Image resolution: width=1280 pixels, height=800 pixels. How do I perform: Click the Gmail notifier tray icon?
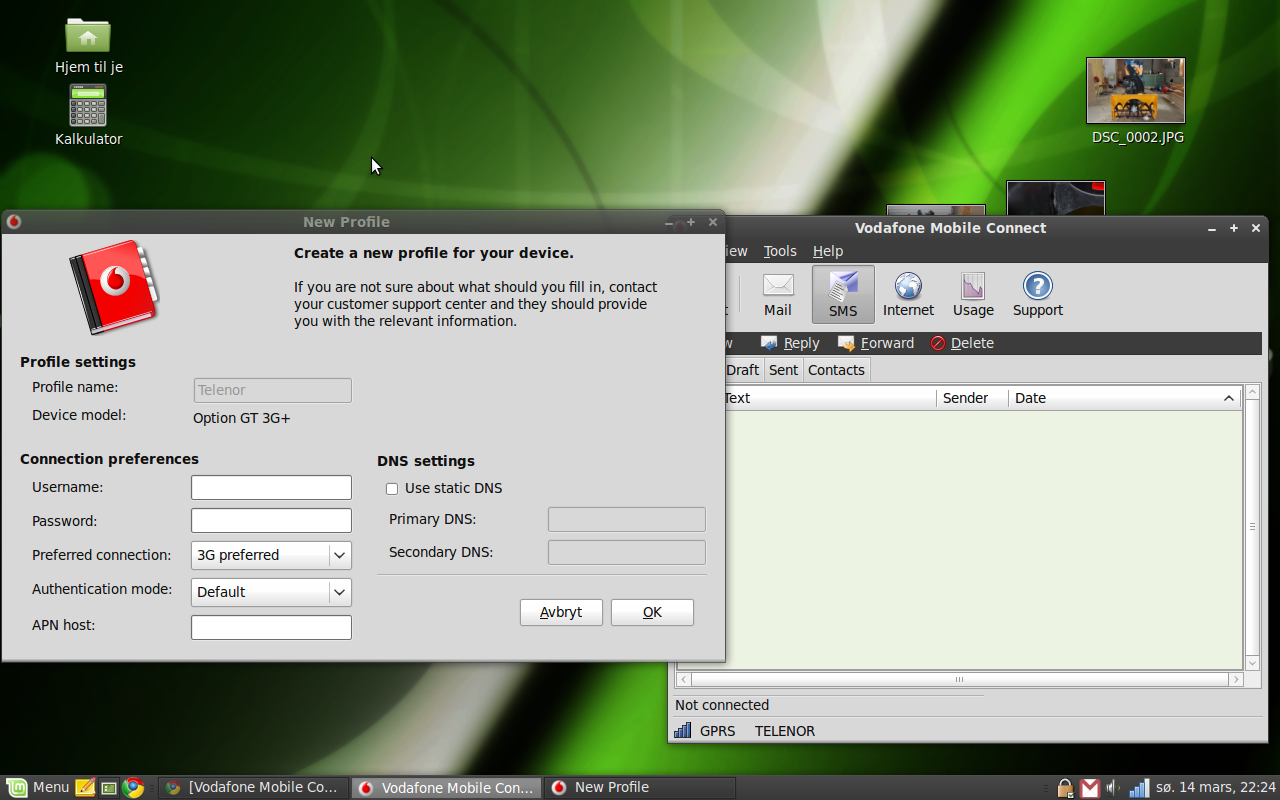tap(1090, 788)
